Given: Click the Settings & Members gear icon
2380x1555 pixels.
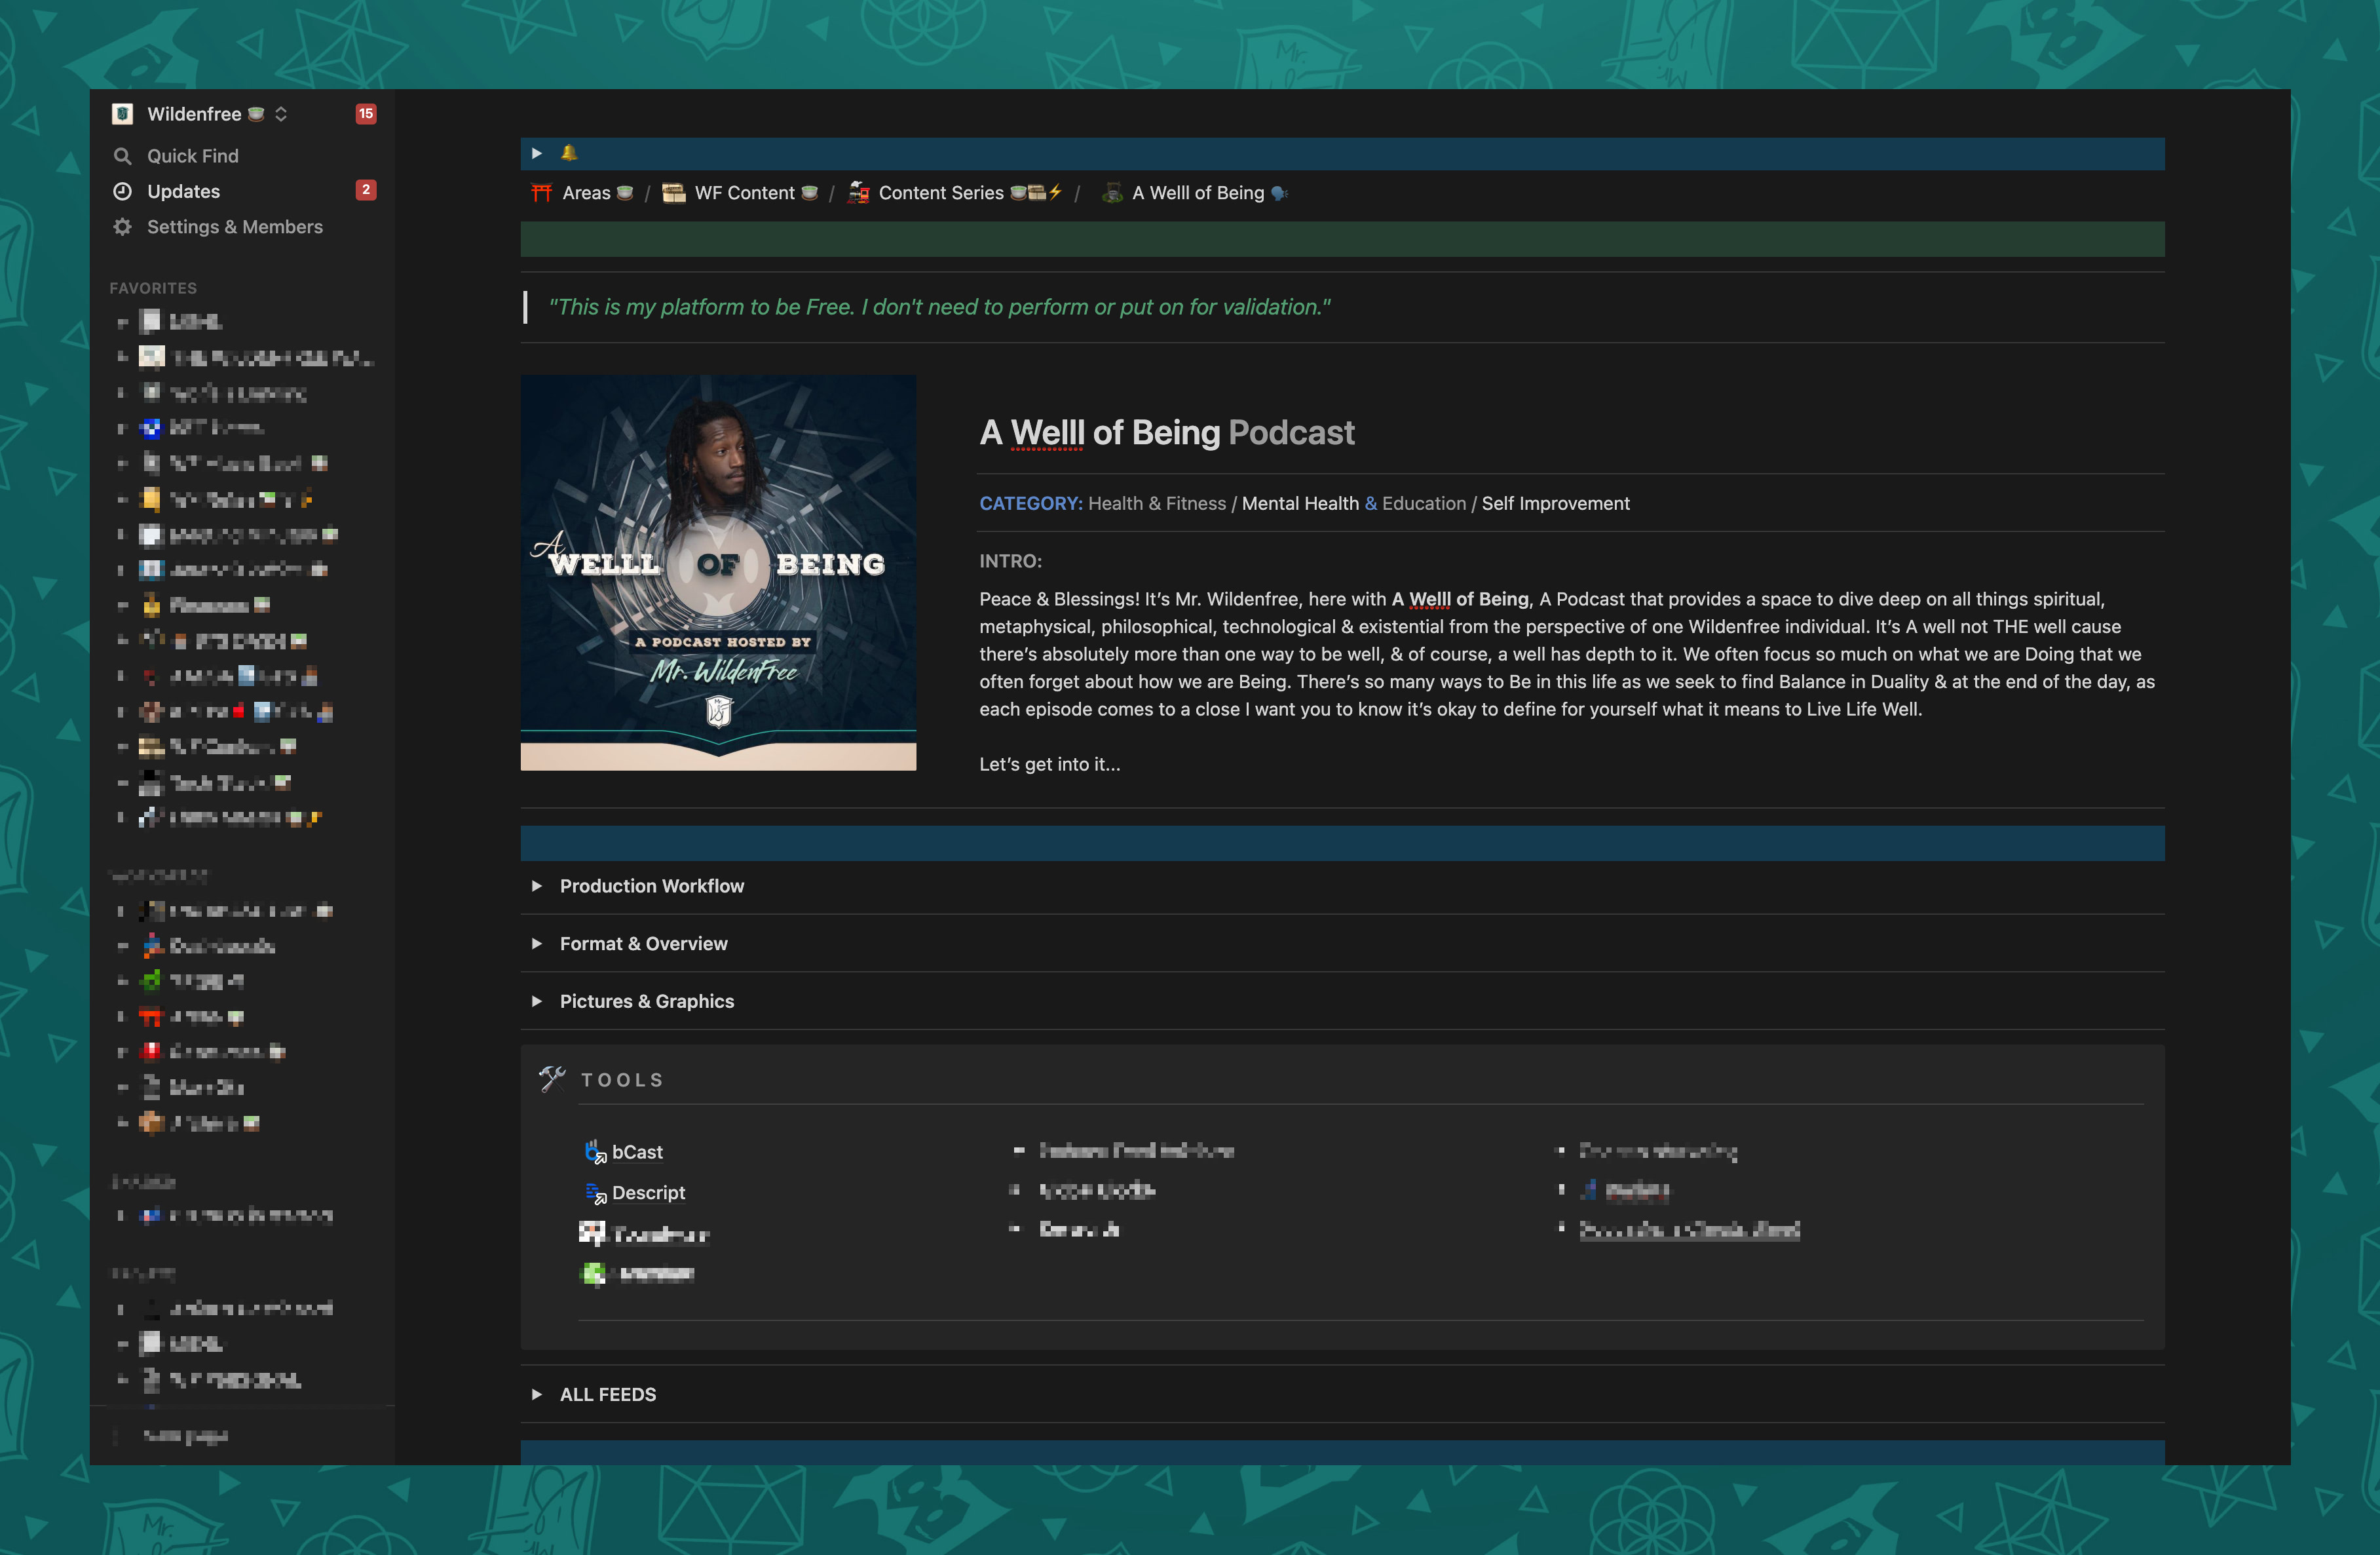Looking at the screenshot, I should 122,227.
